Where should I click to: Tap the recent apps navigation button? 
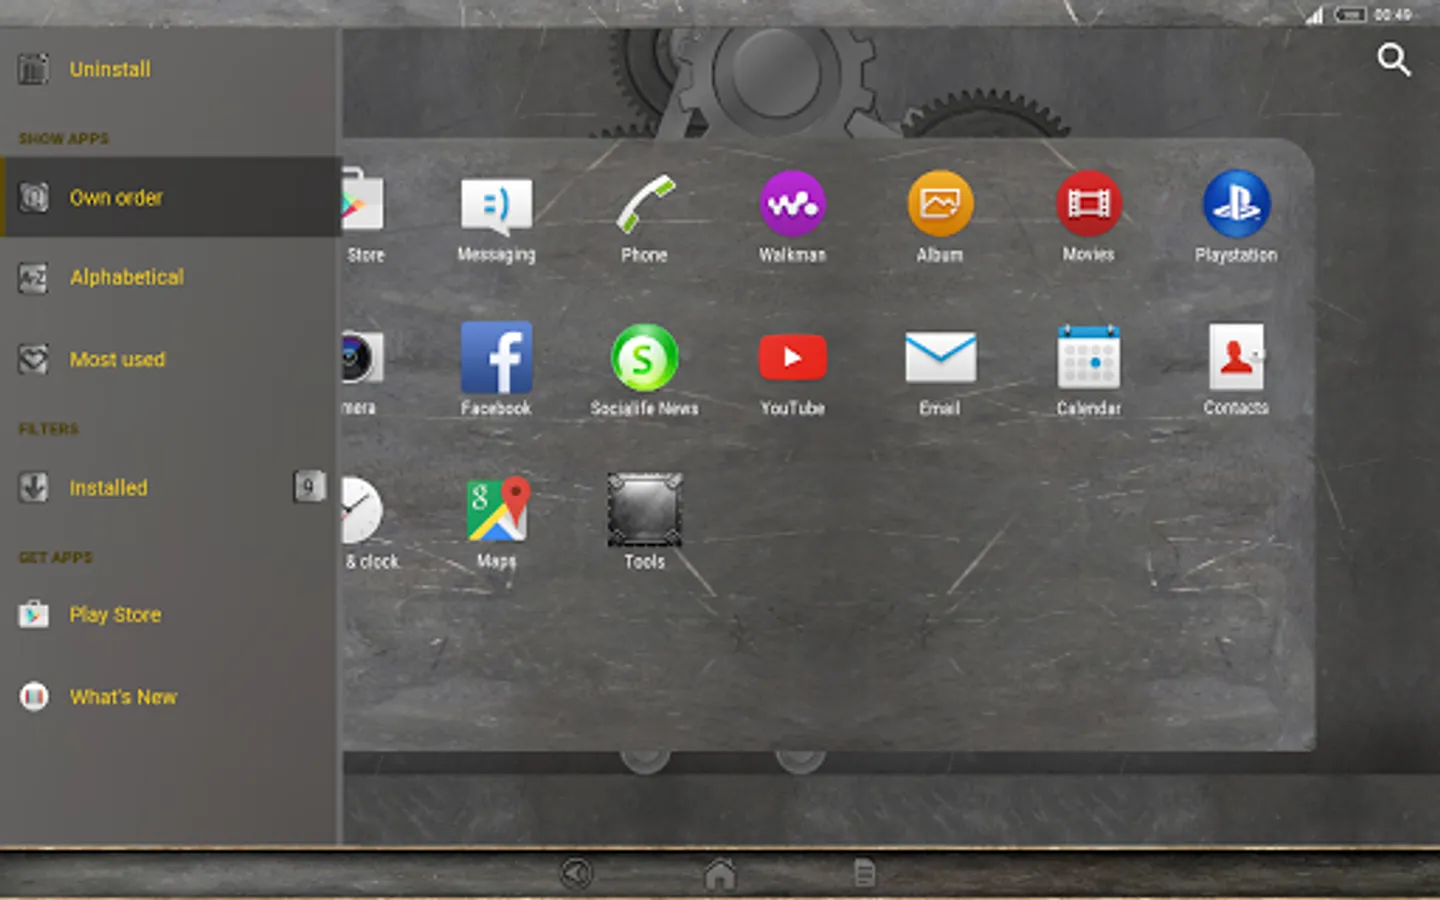click(865, 873)
